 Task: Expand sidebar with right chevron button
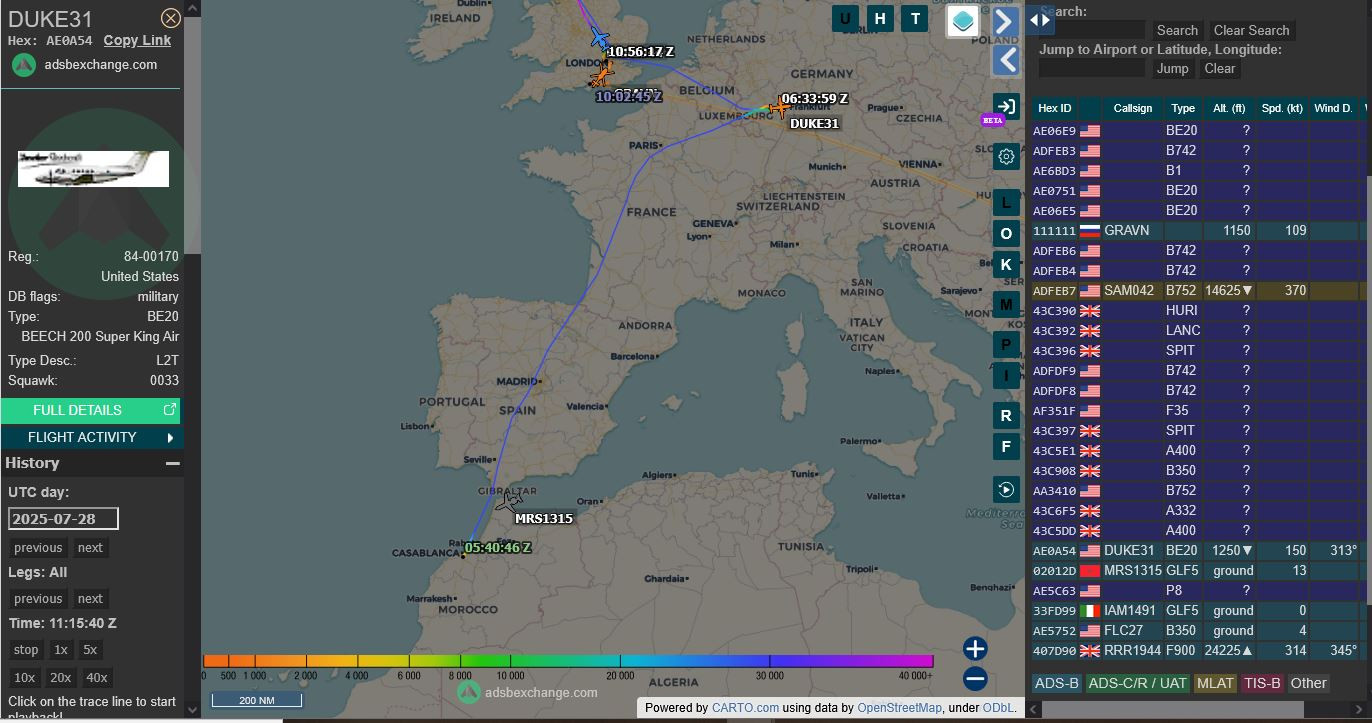pos(1006,21)
